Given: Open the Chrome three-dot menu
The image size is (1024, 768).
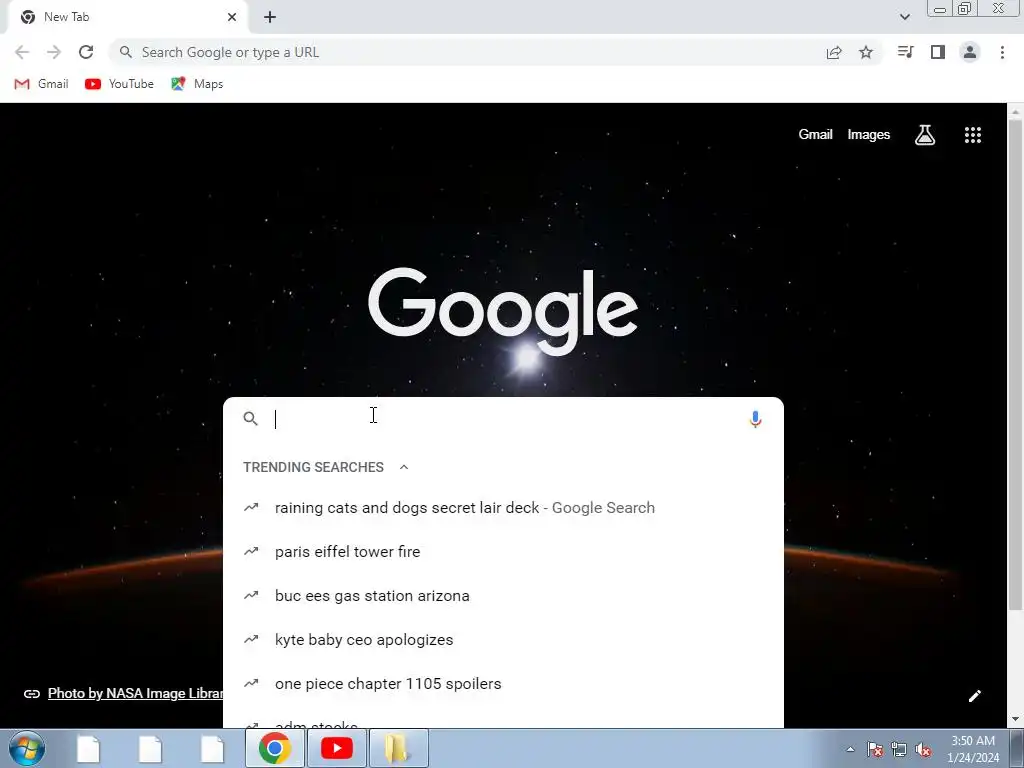Looking at the screenshot, I should click(x=1002, y=52).
